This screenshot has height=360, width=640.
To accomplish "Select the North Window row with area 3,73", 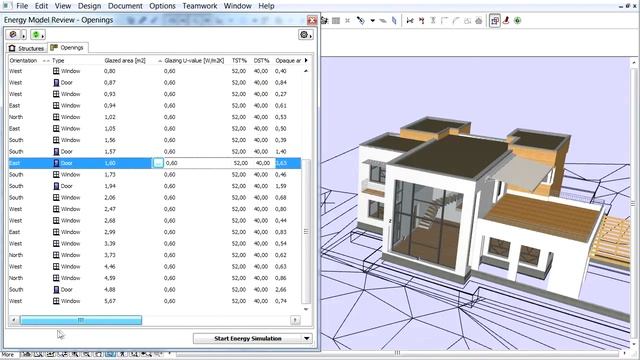I will [155, 255].
